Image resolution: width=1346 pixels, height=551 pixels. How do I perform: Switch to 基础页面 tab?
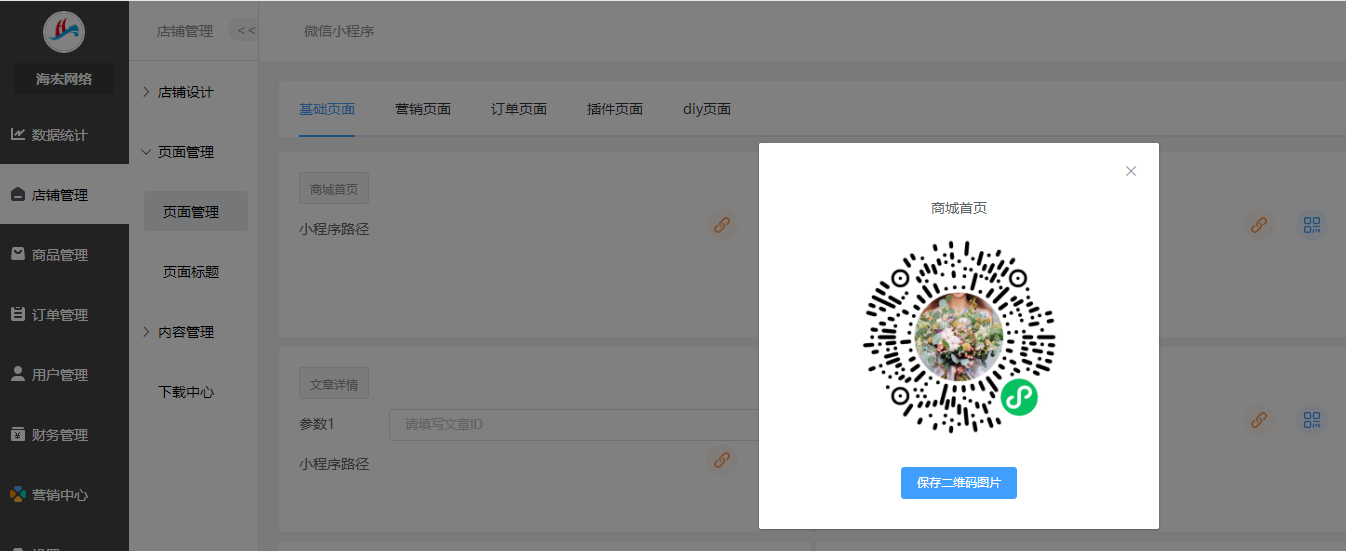(x=327, y=109)
